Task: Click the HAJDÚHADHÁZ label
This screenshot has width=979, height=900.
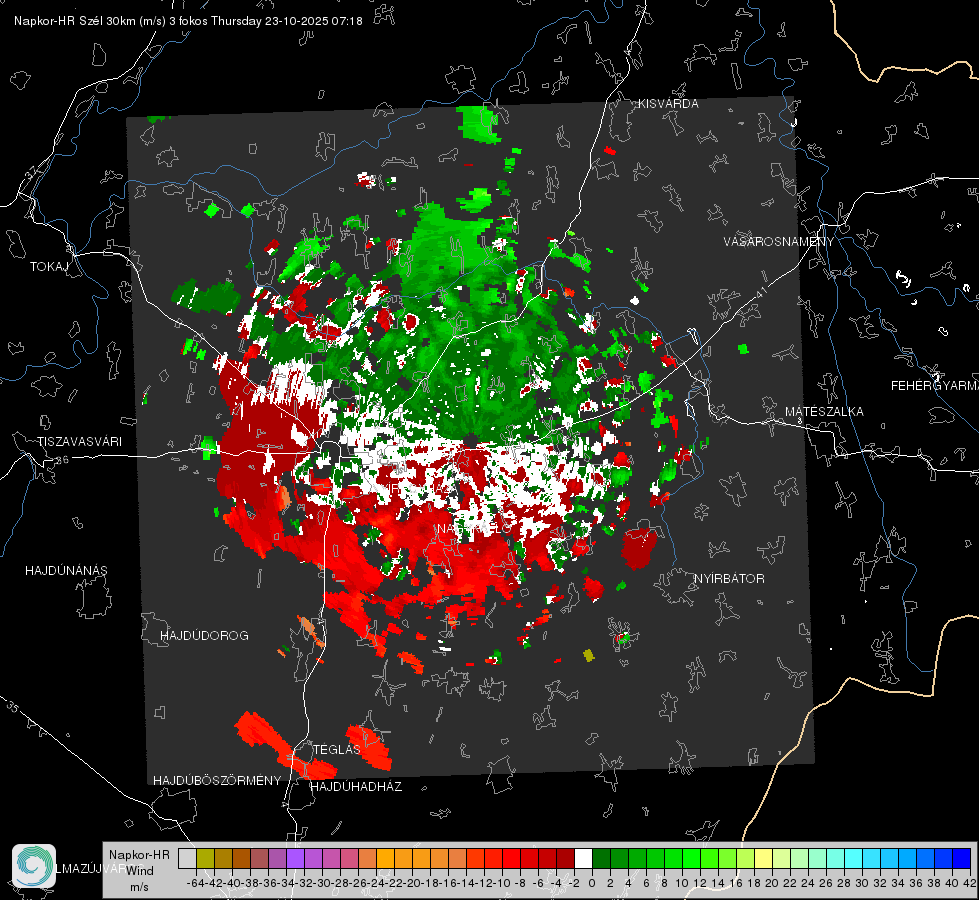Action: pyautogui.click(x=356, y=787)
